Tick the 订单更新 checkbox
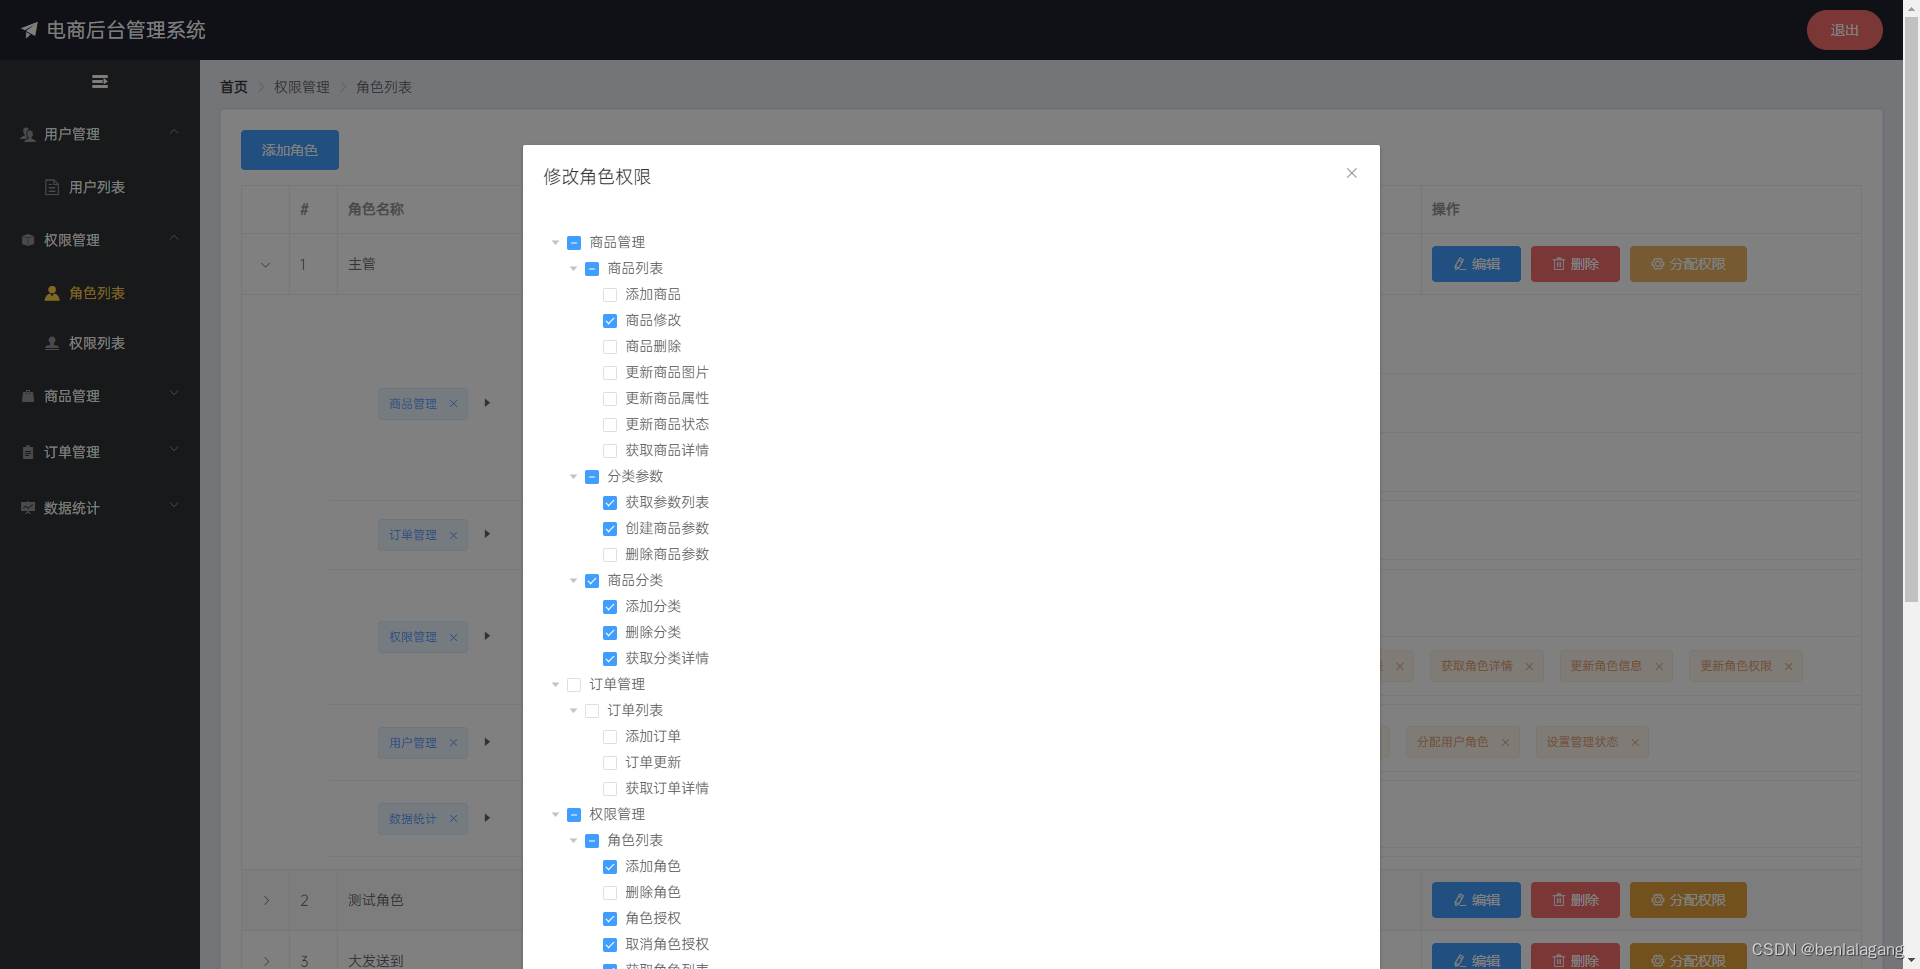 click(x=610, y=763)
